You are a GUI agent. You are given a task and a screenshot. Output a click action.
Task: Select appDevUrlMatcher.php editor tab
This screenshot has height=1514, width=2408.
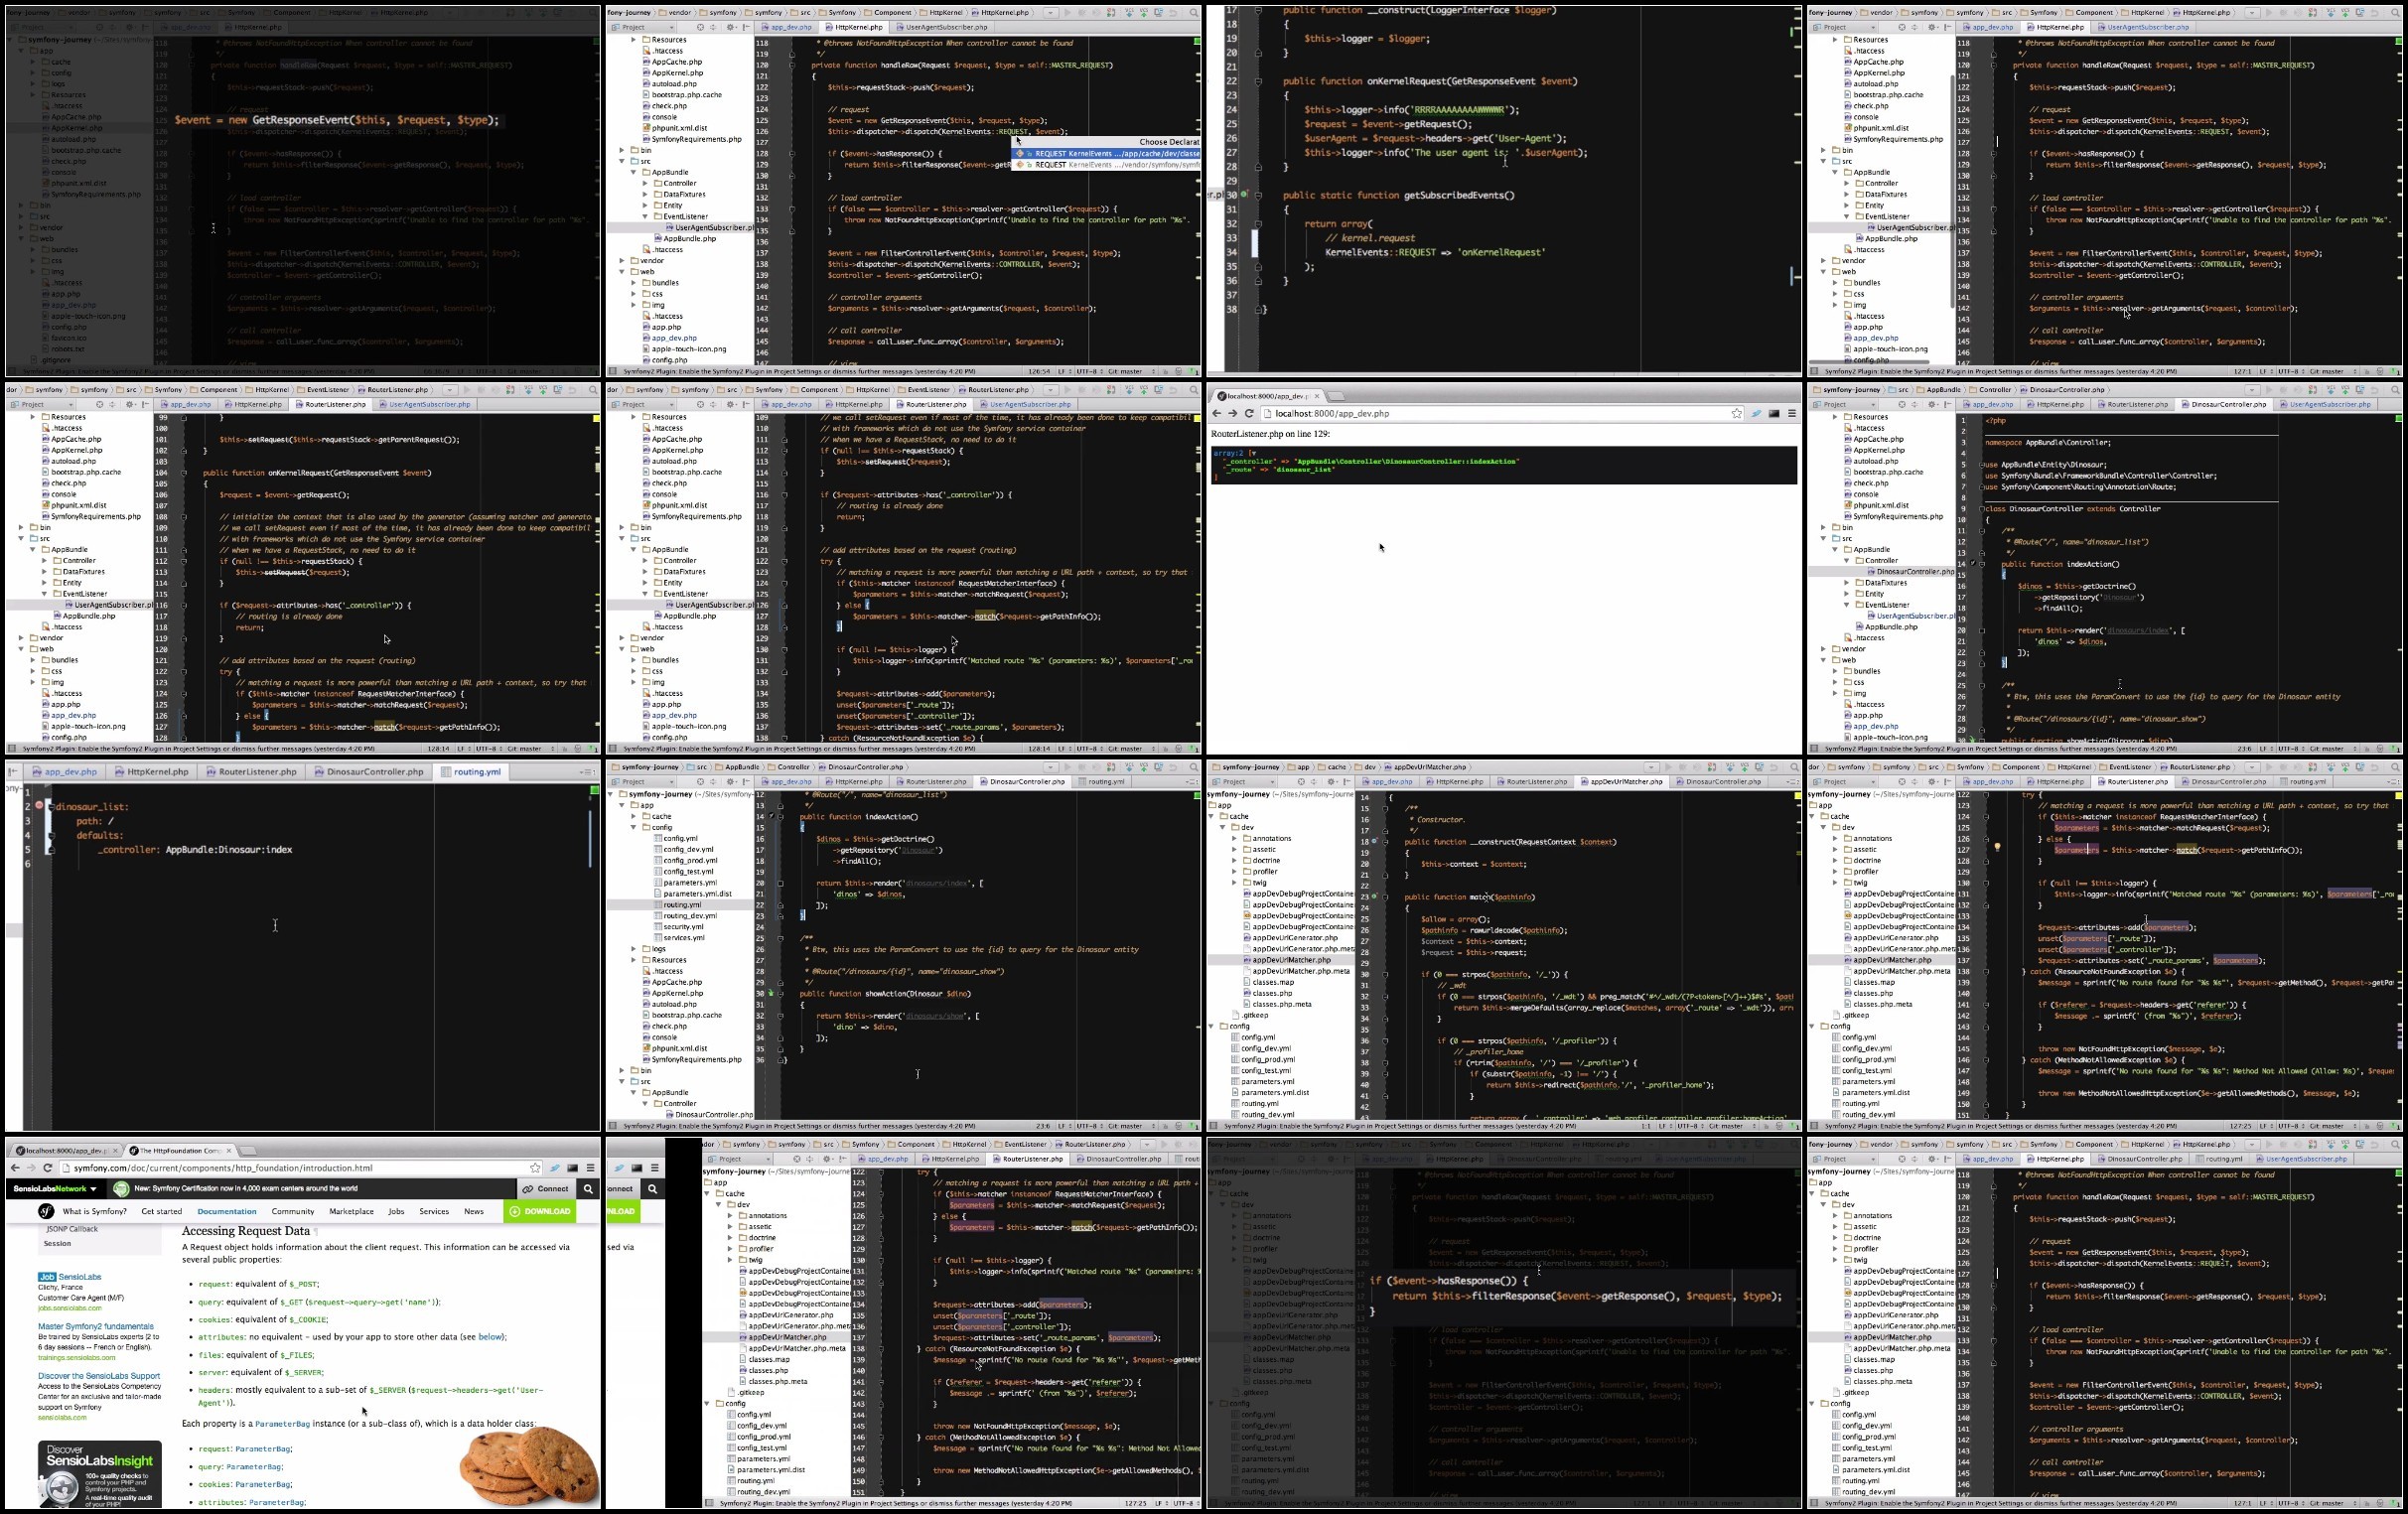point(1621,782)
